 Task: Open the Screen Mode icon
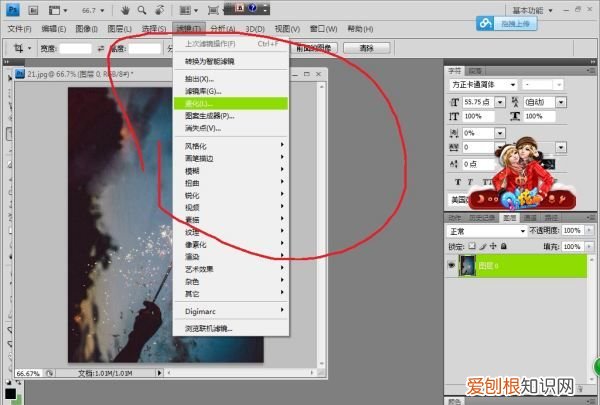(x=213, y=10)
